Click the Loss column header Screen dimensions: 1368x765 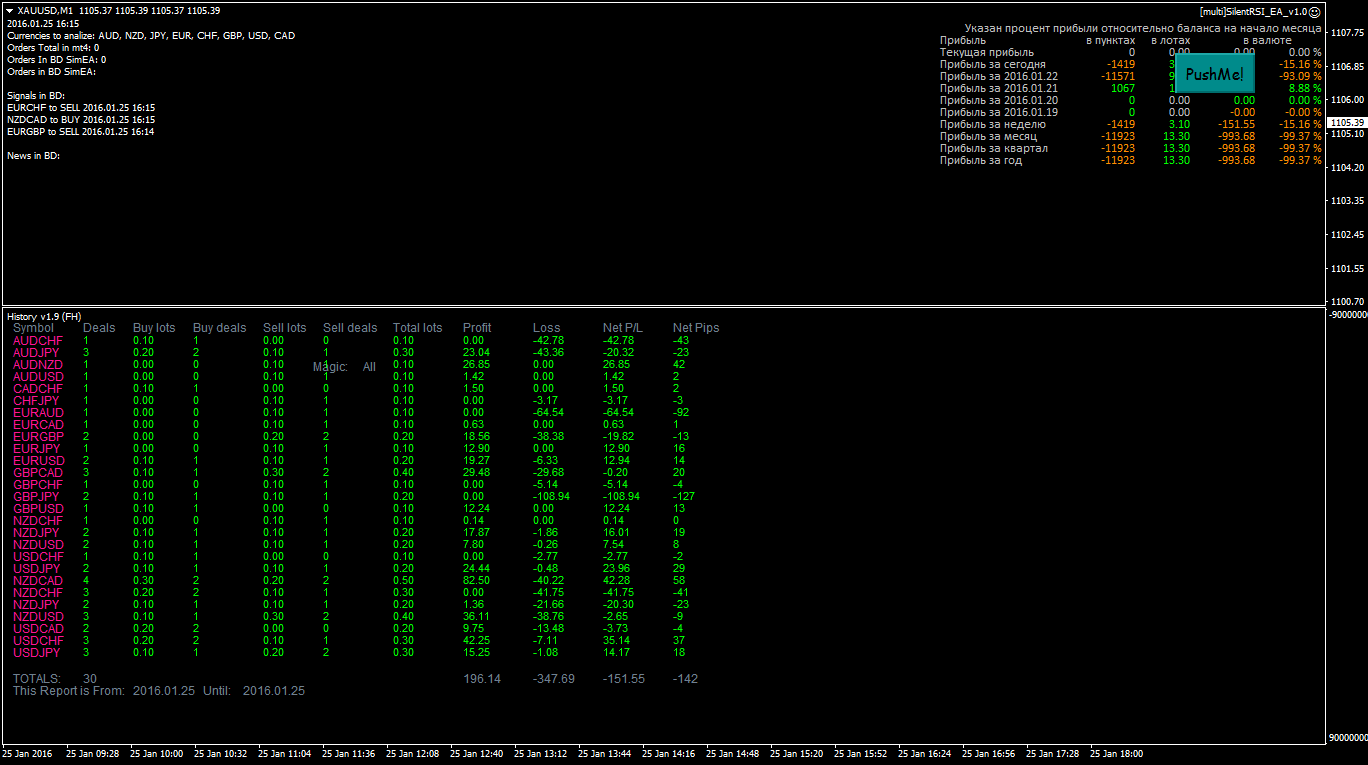[547, 328]
